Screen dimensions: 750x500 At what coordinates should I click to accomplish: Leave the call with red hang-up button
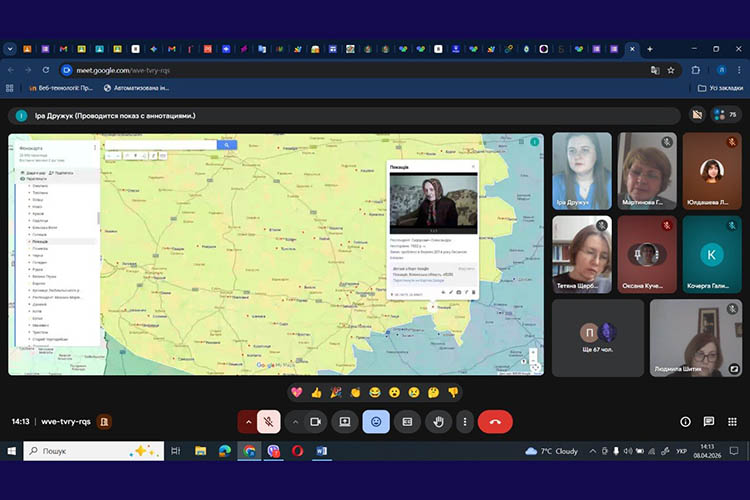click(495, 422)
